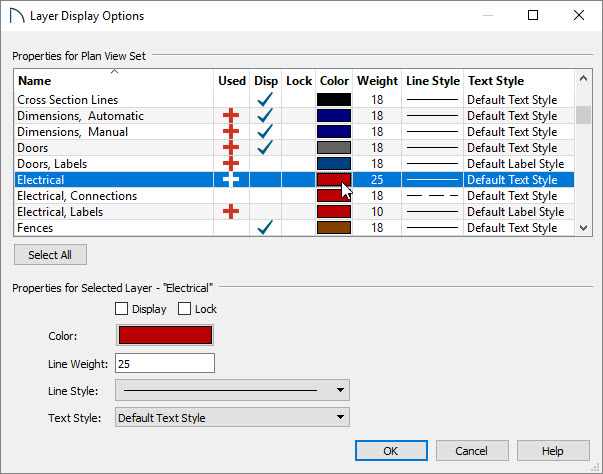Open the Line Style dropdown

pos(232,390)
